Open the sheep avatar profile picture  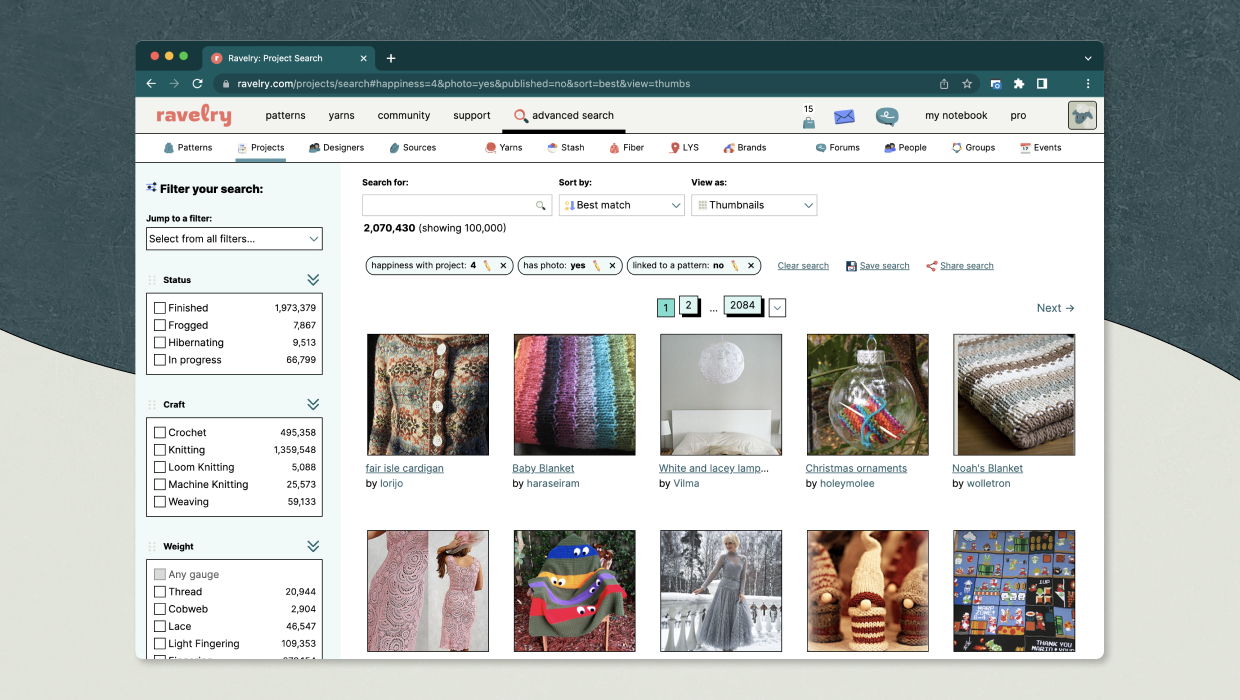coord(1080,115)
